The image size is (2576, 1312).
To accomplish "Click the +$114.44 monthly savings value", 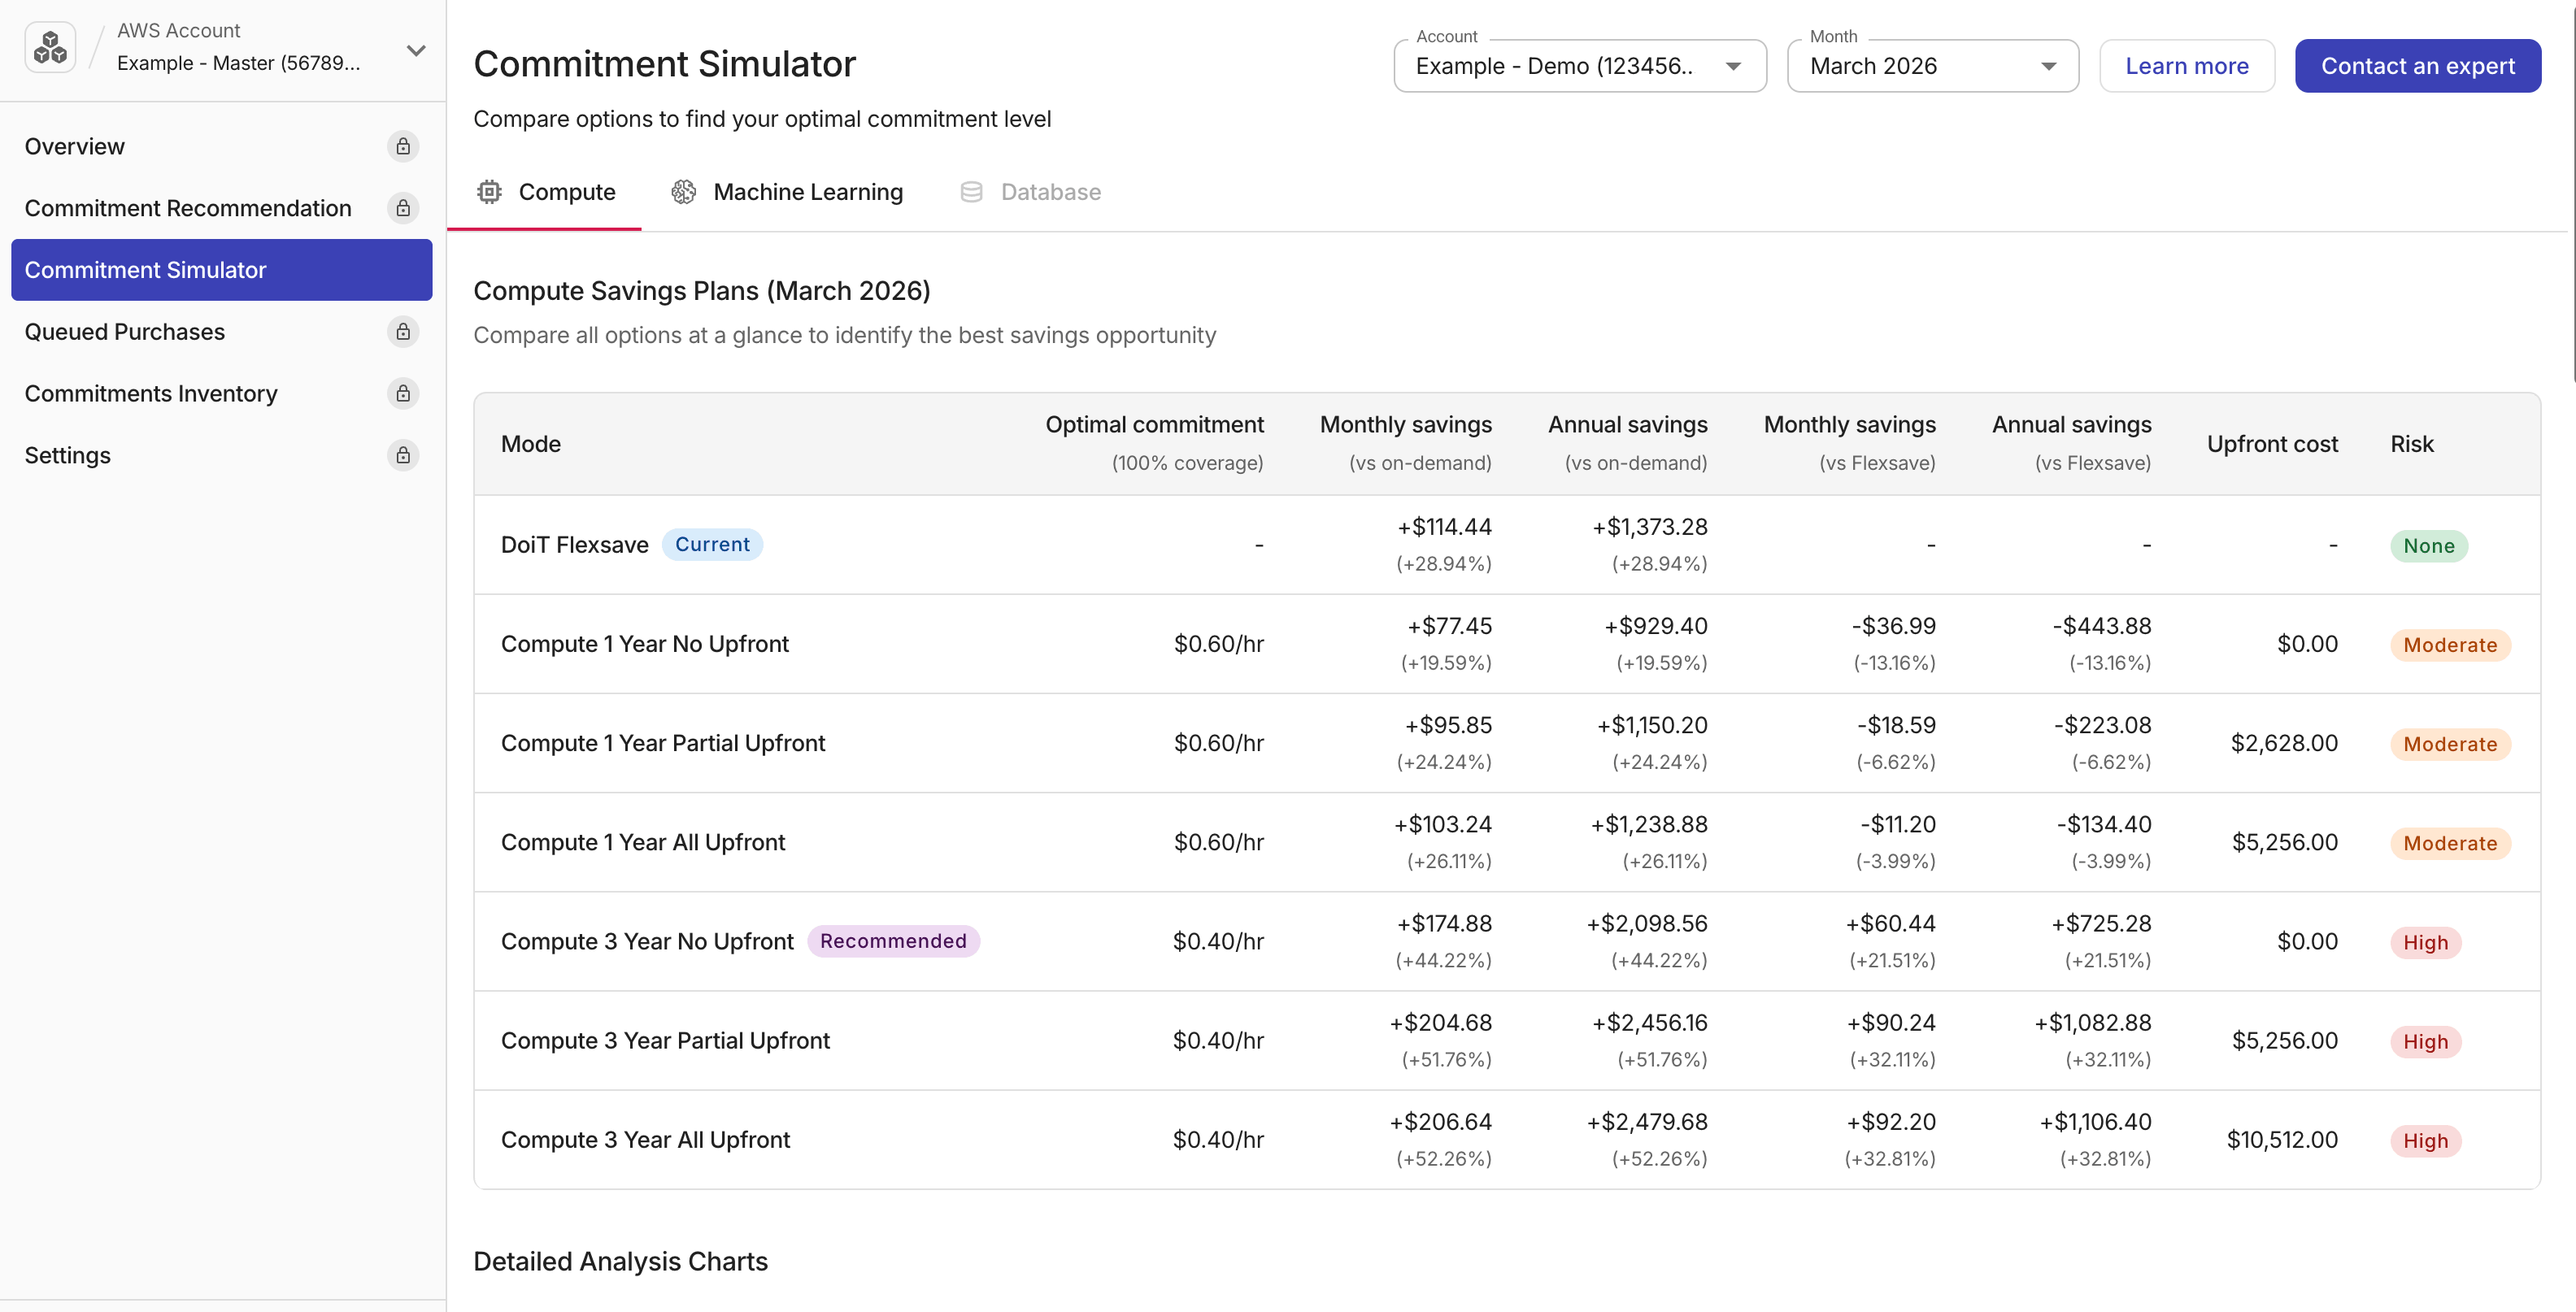I will coord(1444,527).
